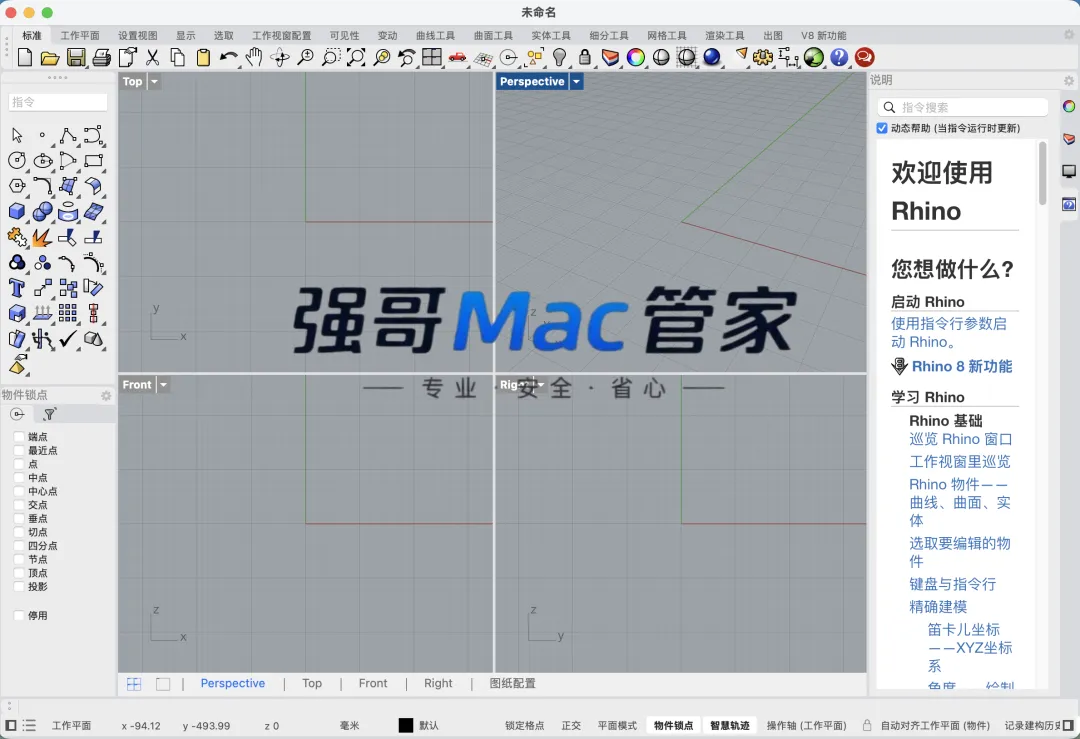Select the Text object T tool
The image size is (1080, 739).
[17, 288]
